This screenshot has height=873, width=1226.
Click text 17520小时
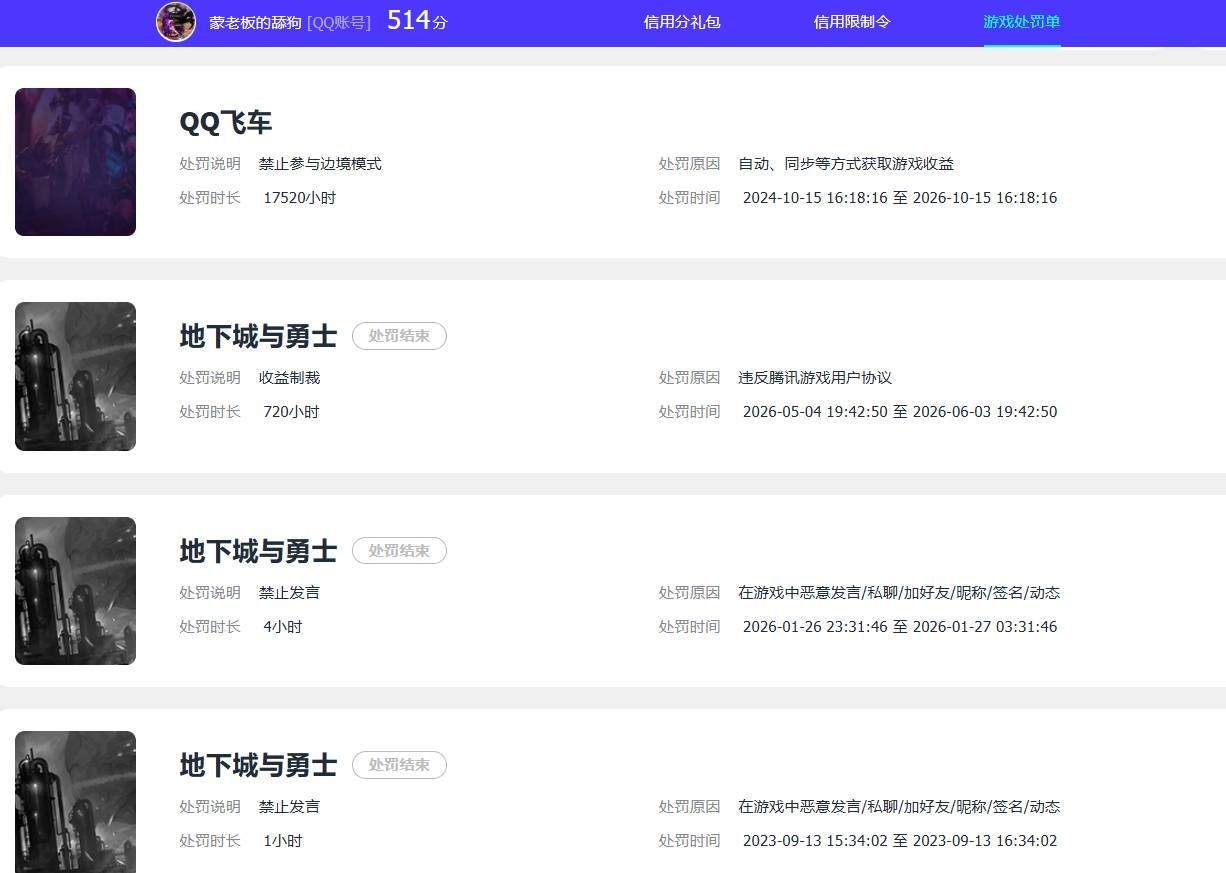pyautogui.click(x=300, y=198)
